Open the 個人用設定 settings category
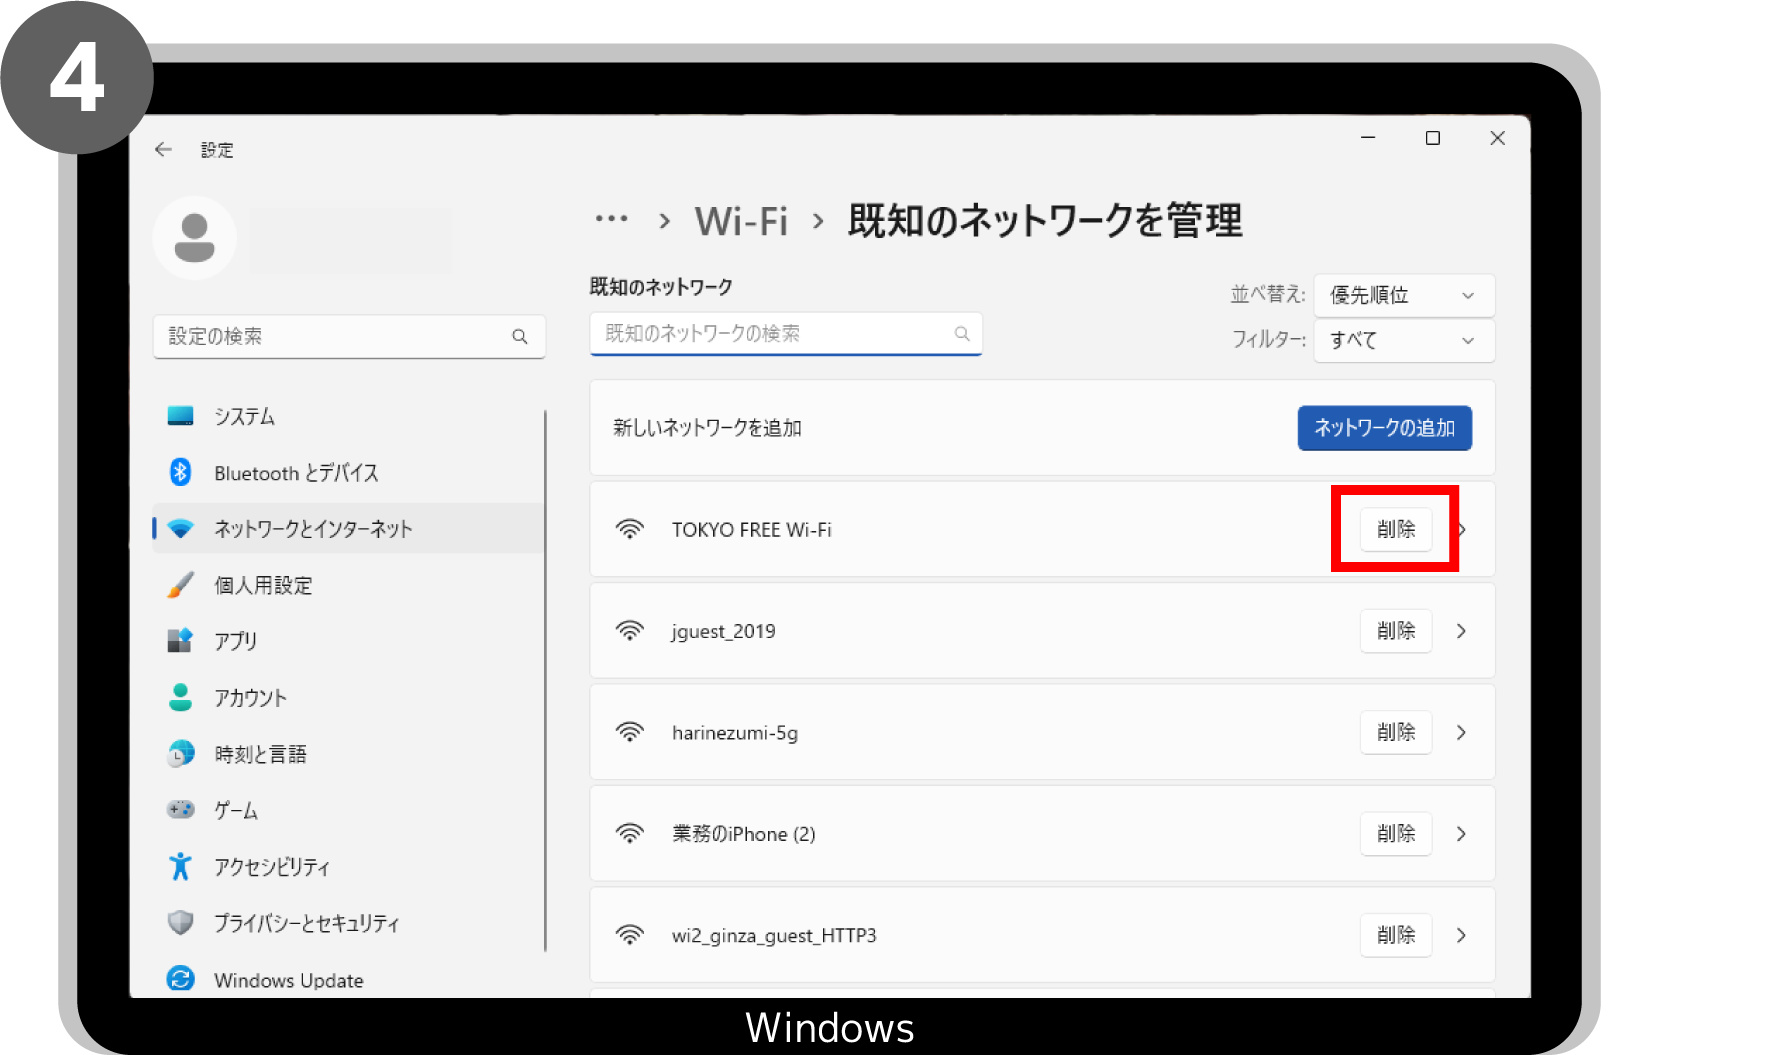The width and height of the screenshot is (1772, 1055). tap(263, 585)
